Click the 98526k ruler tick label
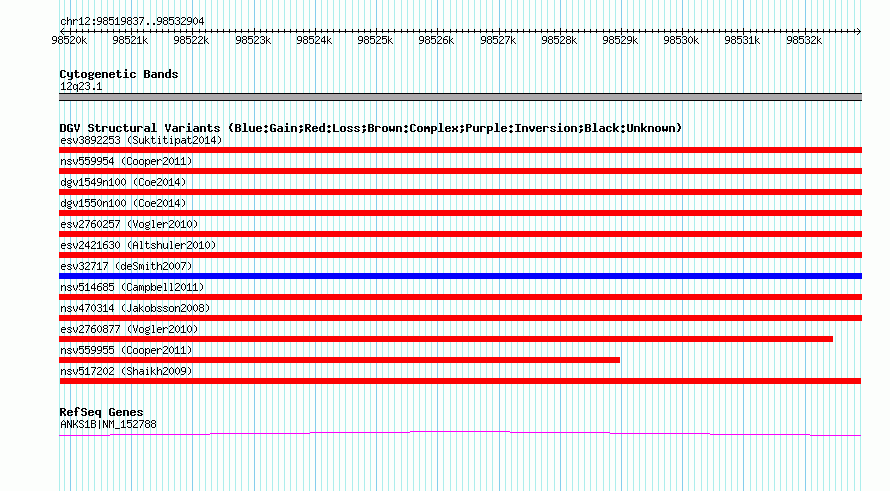Screen dimensions: 890x491 (436, 40)
